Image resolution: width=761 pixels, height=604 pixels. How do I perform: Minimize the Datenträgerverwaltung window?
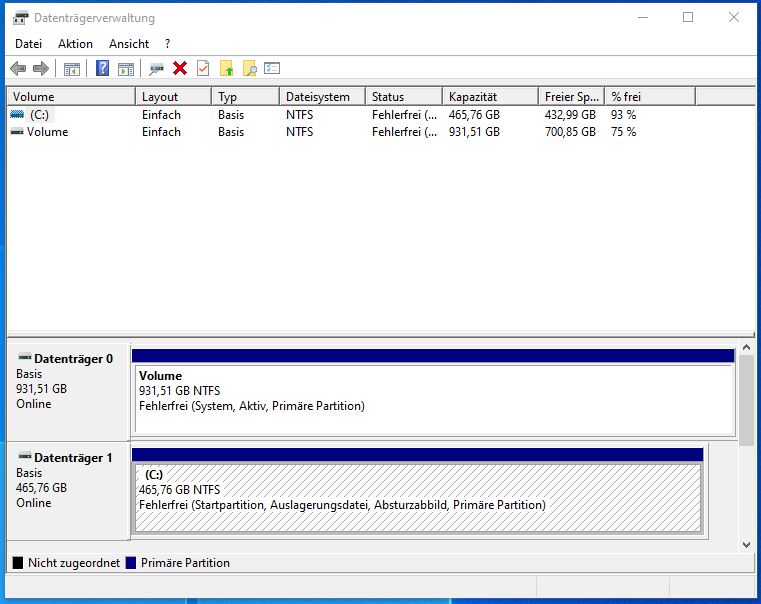coord(643,17)
